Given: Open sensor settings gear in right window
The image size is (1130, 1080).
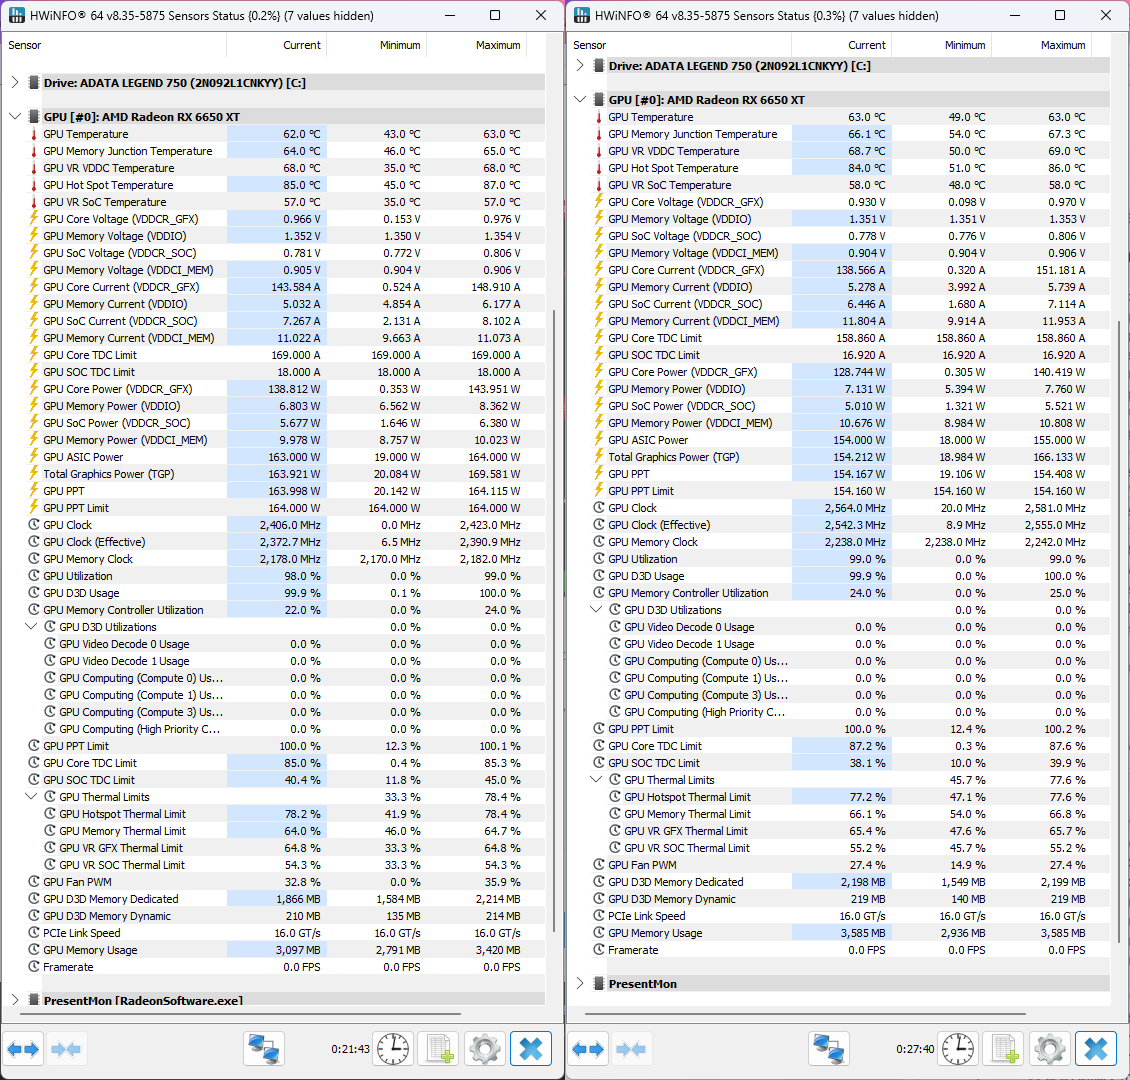Looking at the screenshot, I should tap(1049, 1049).
